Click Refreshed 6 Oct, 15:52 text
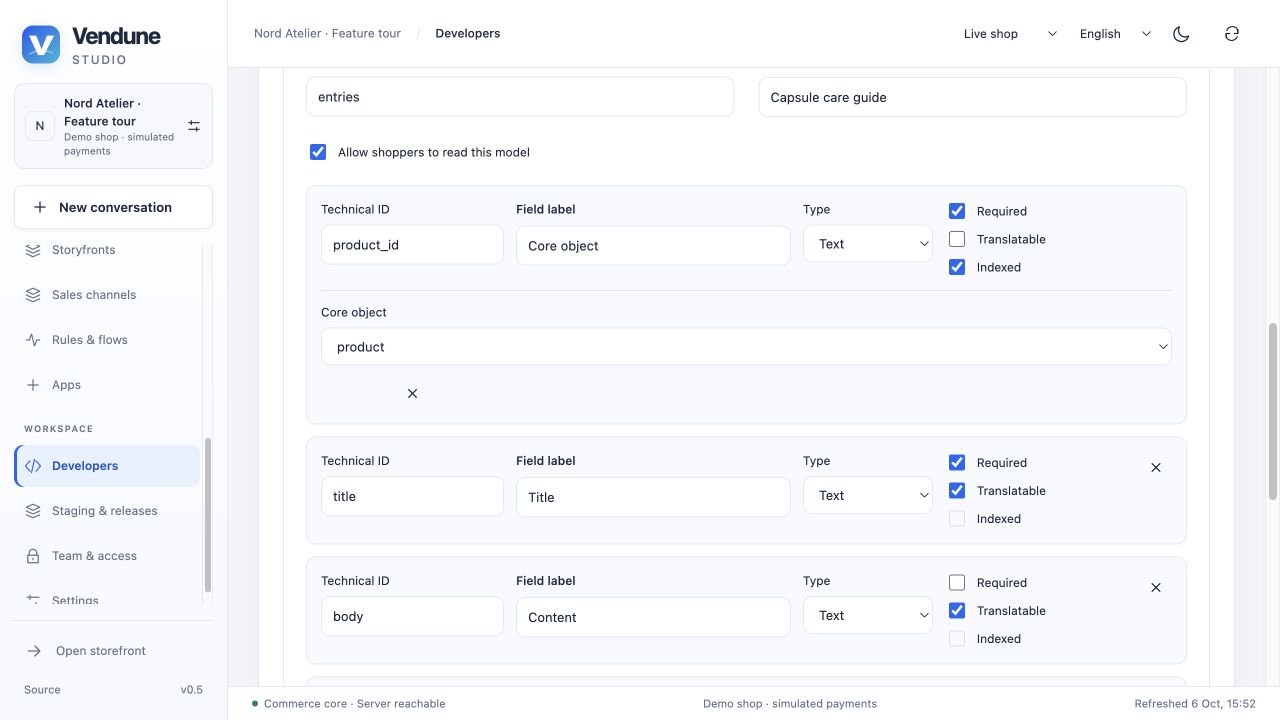Viewport: 1280px width, 720px height. click(x=1195, y=704)
